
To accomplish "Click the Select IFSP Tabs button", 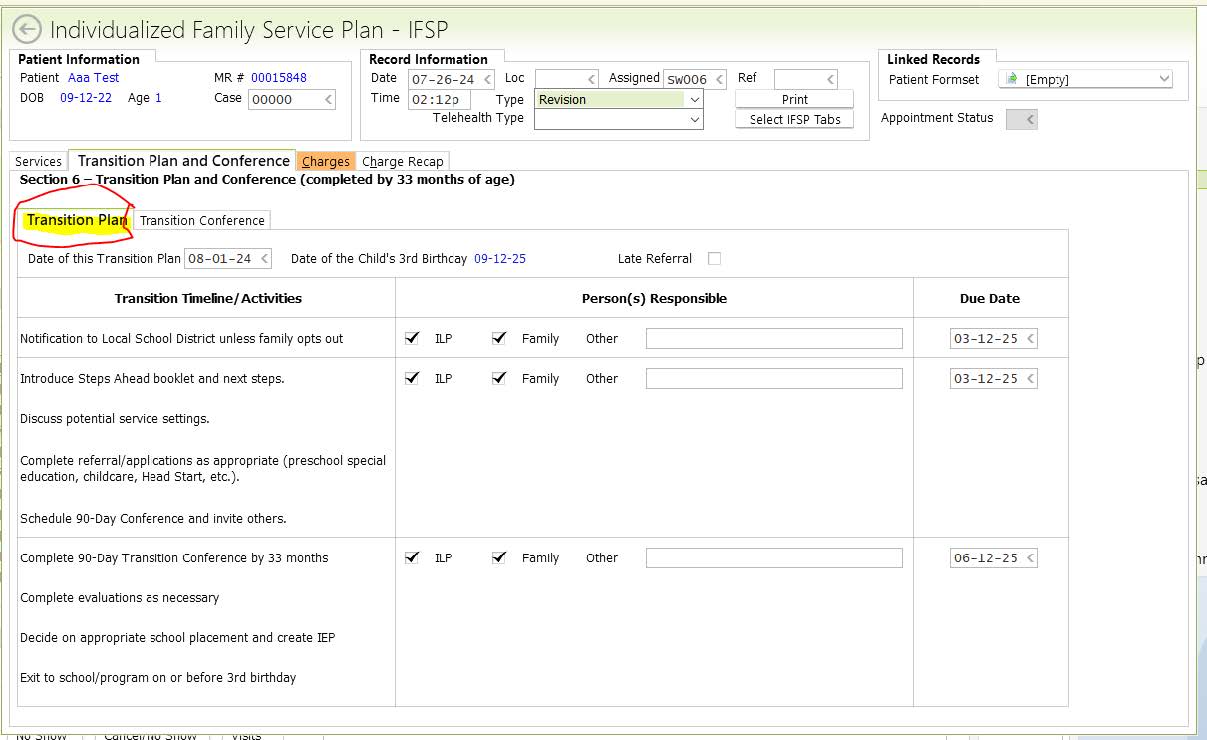I will click(795, 120).
